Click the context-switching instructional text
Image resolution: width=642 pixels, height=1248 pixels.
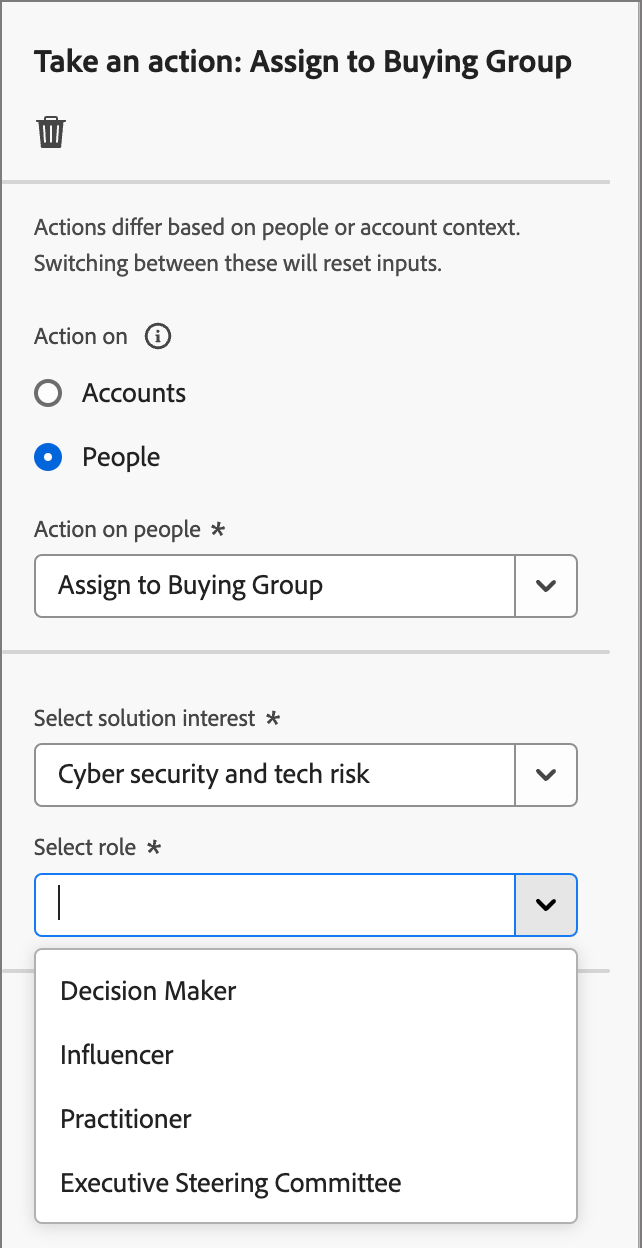280,245
